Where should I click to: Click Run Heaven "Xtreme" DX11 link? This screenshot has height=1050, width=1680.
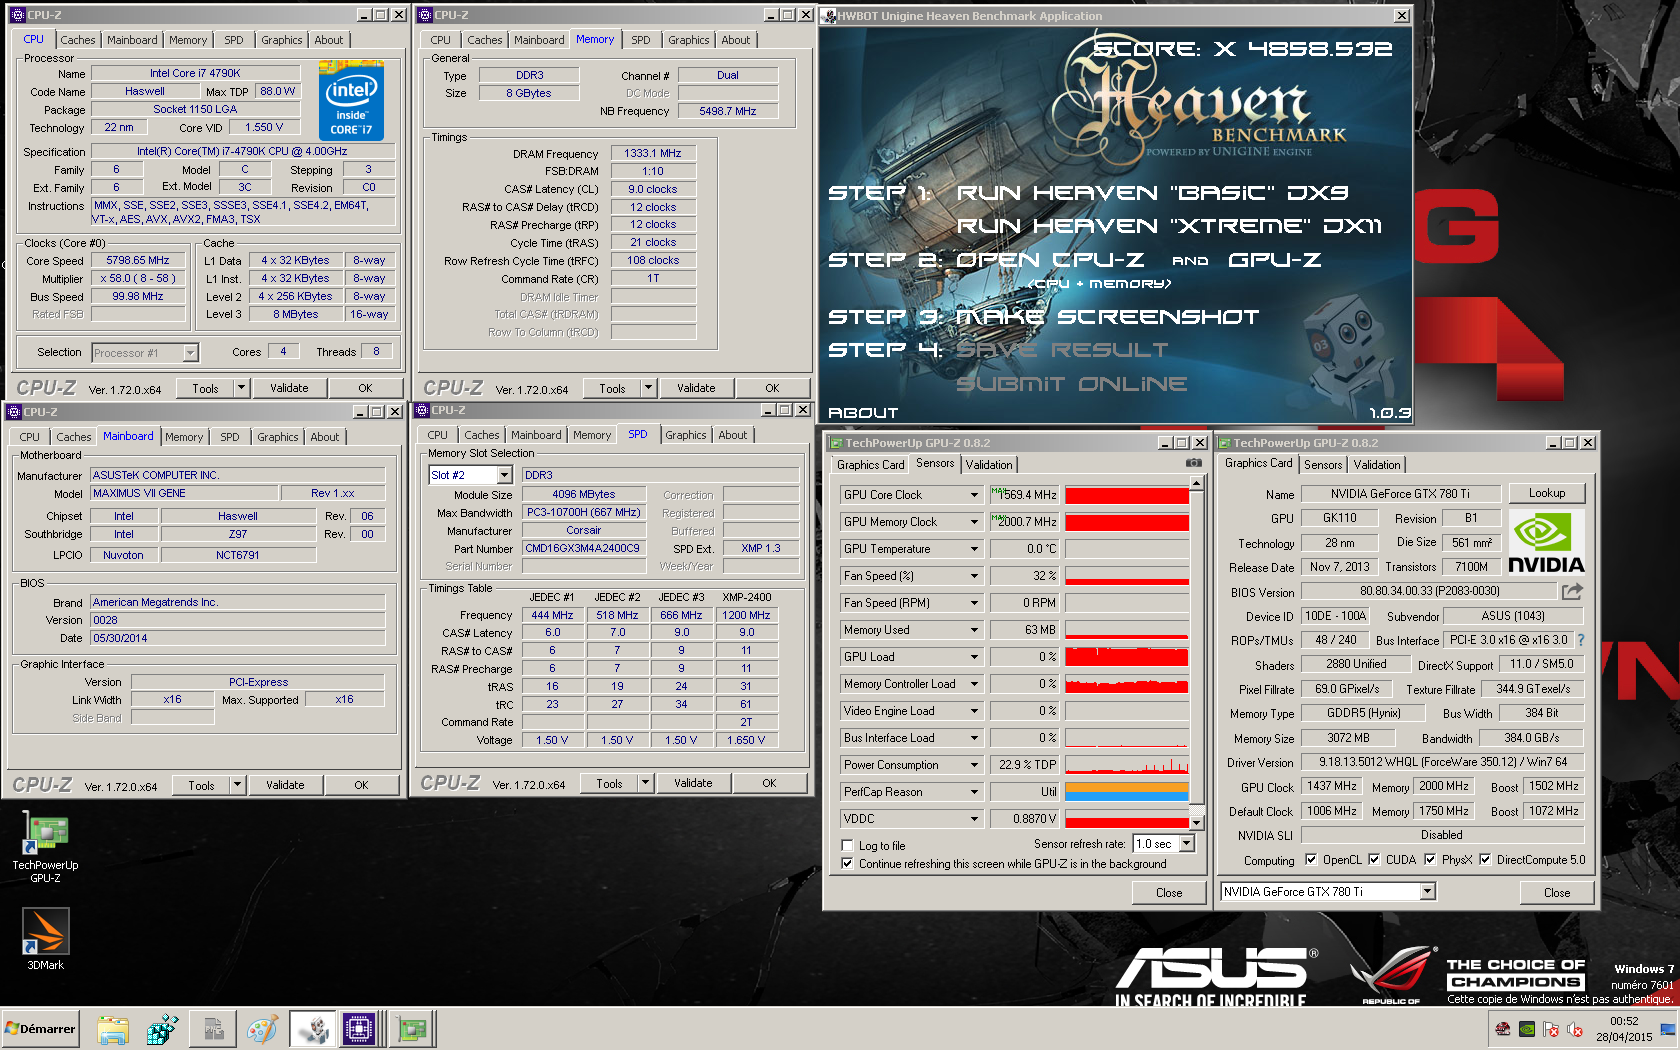click(1169, 226)
